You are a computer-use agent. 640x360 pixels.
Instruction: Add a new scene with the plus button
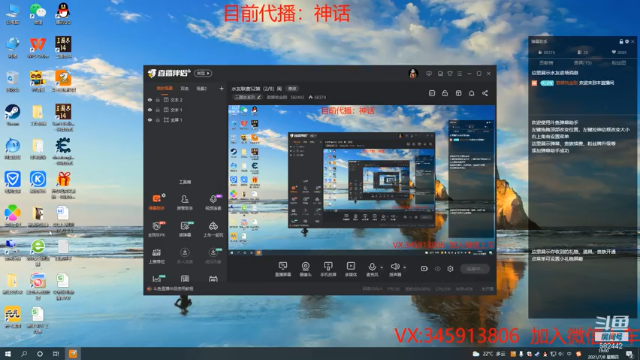(221, 88)
